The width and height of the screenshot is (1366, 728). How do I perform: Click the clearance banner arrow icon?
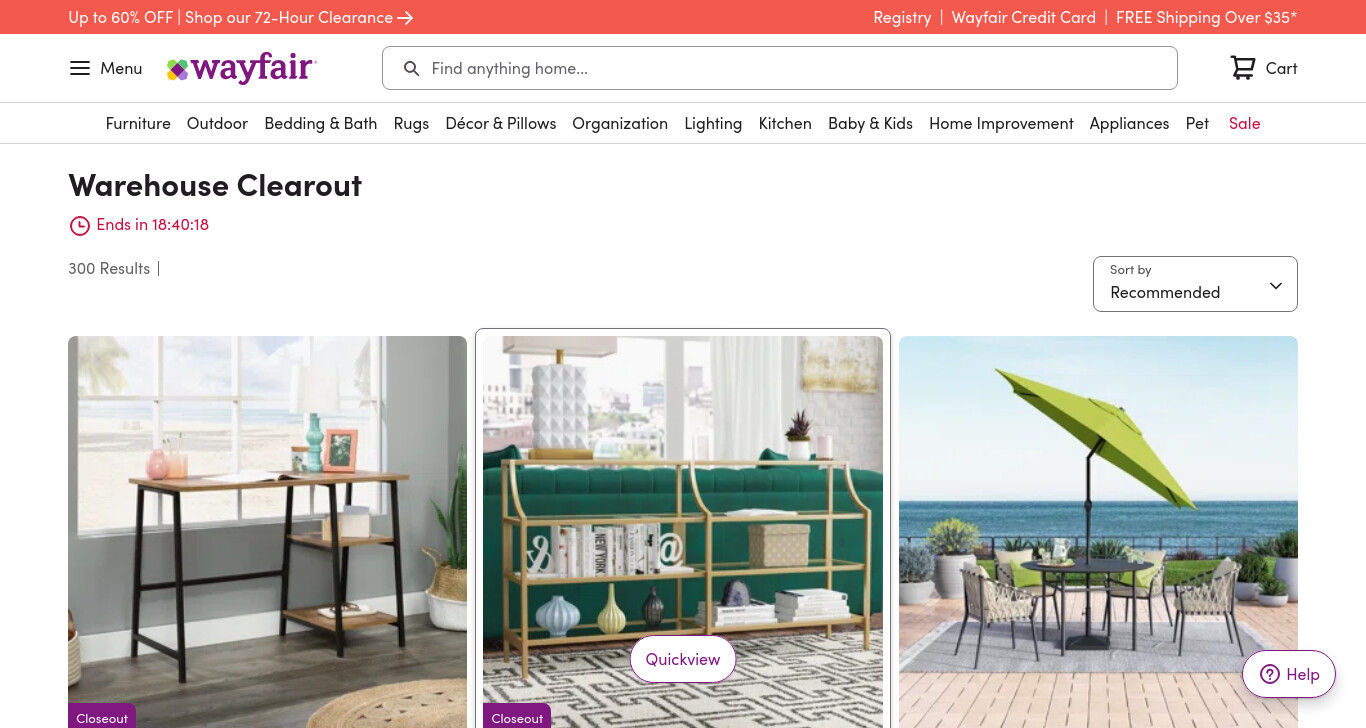point(405,18)
